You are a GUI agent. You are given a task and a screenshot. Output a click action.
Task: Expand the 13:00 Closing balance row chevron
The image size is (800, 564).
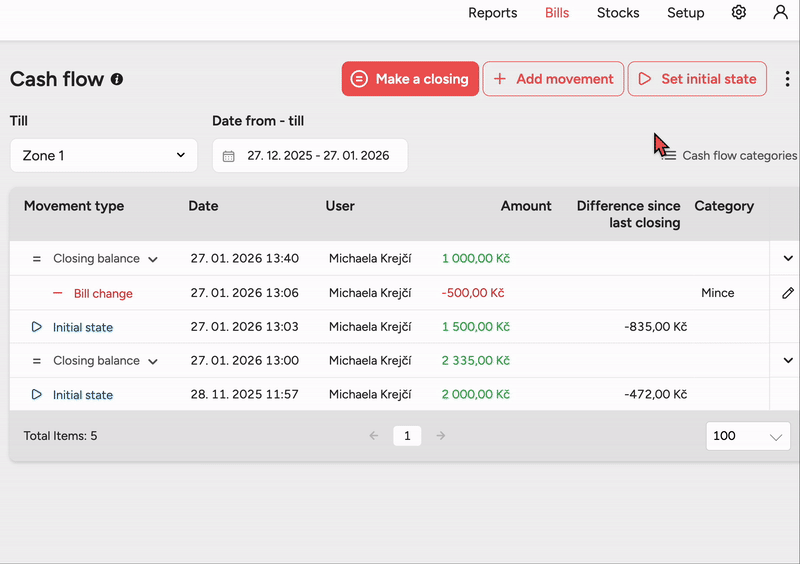click(x=788, y=361)
